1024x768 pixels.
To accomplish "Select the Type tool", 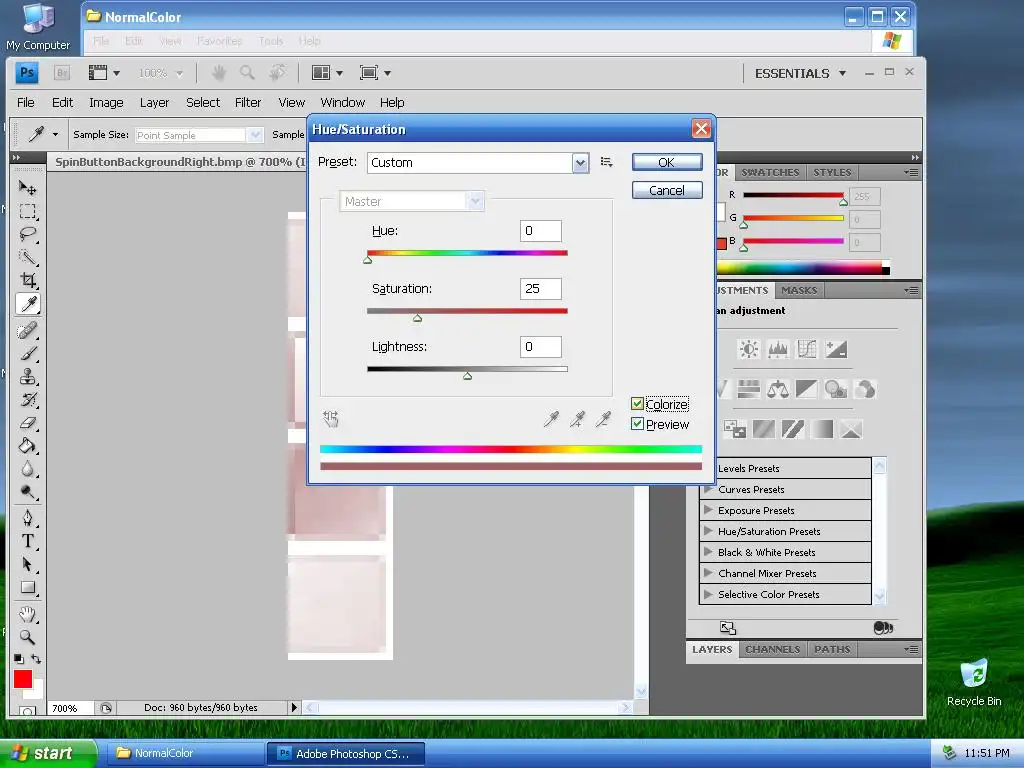I will click(x=27, y=541).
